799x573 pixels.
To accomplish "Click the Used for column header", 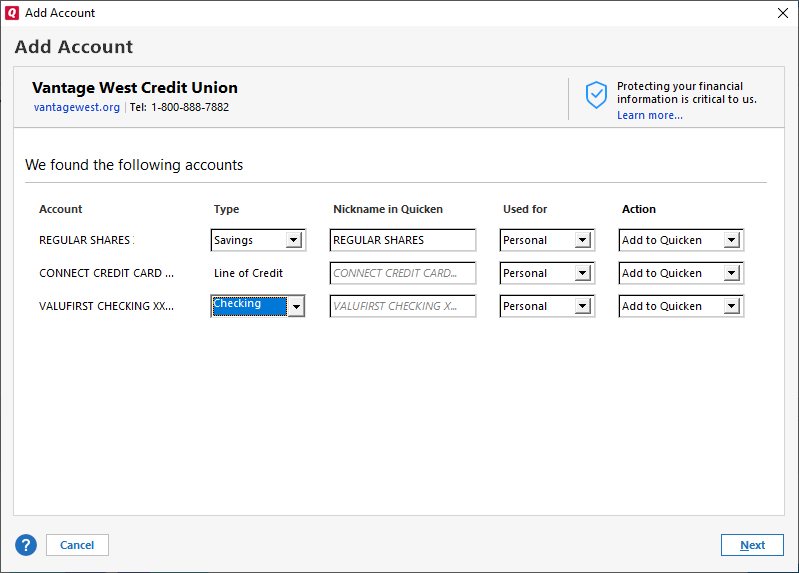I will (525, 209).
